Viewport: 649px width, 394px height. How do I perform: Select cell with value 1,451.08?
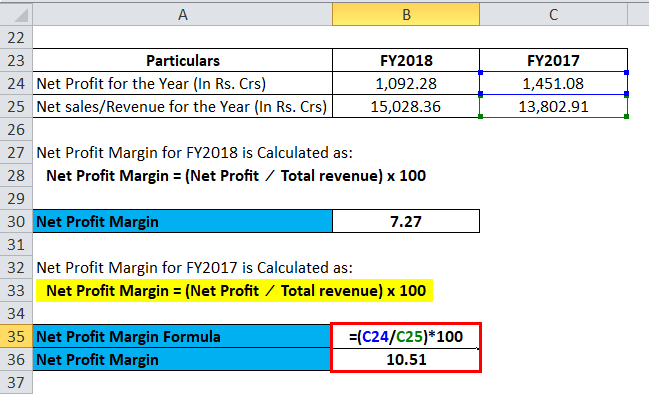(553, 84)
